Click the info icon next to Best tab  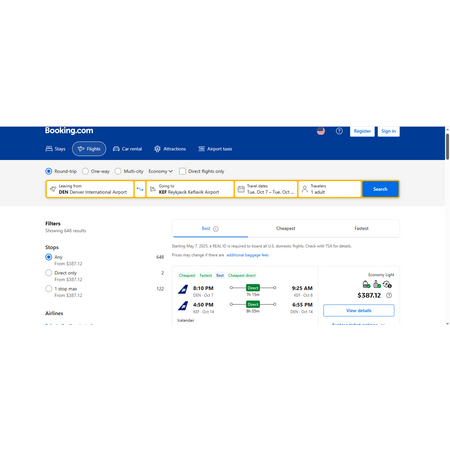(216, 229)
